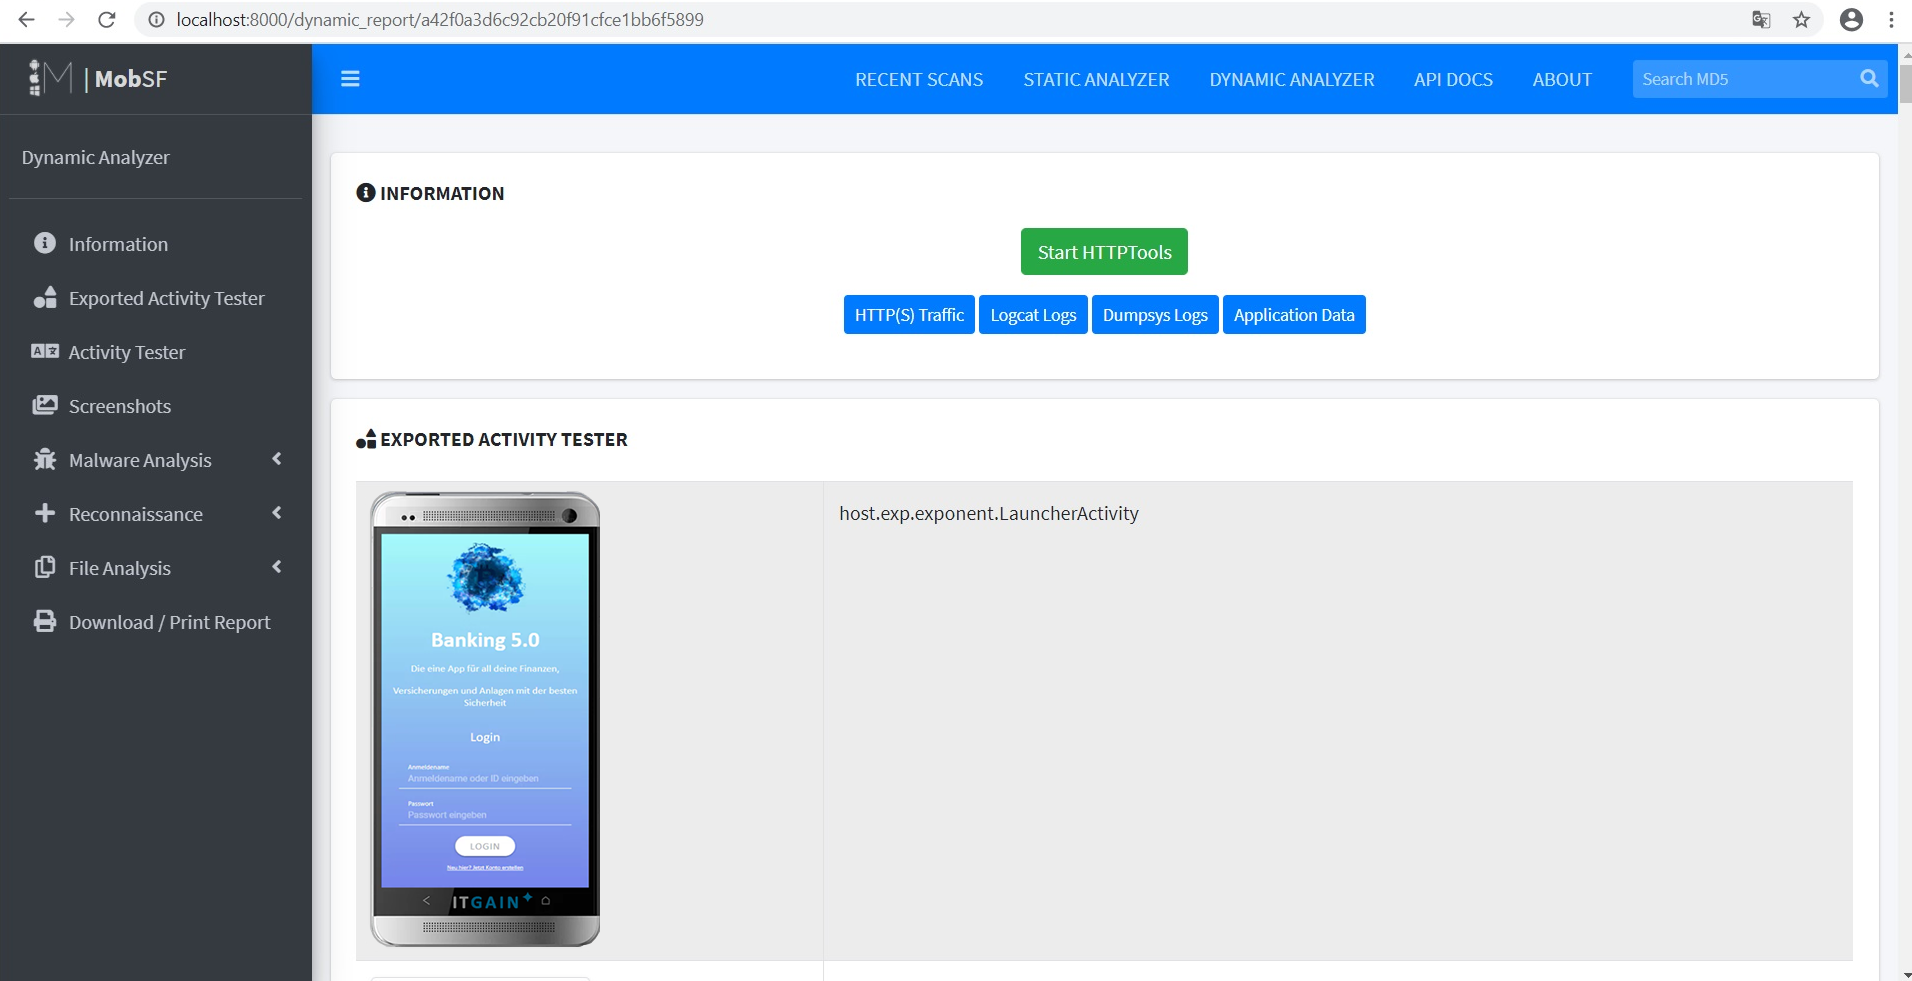Image resolution: width=1912 pixels, height=981 pixels.
Task: Click host.exp.exponent.LauncherActivity text
Action: (x=989, y=513)
